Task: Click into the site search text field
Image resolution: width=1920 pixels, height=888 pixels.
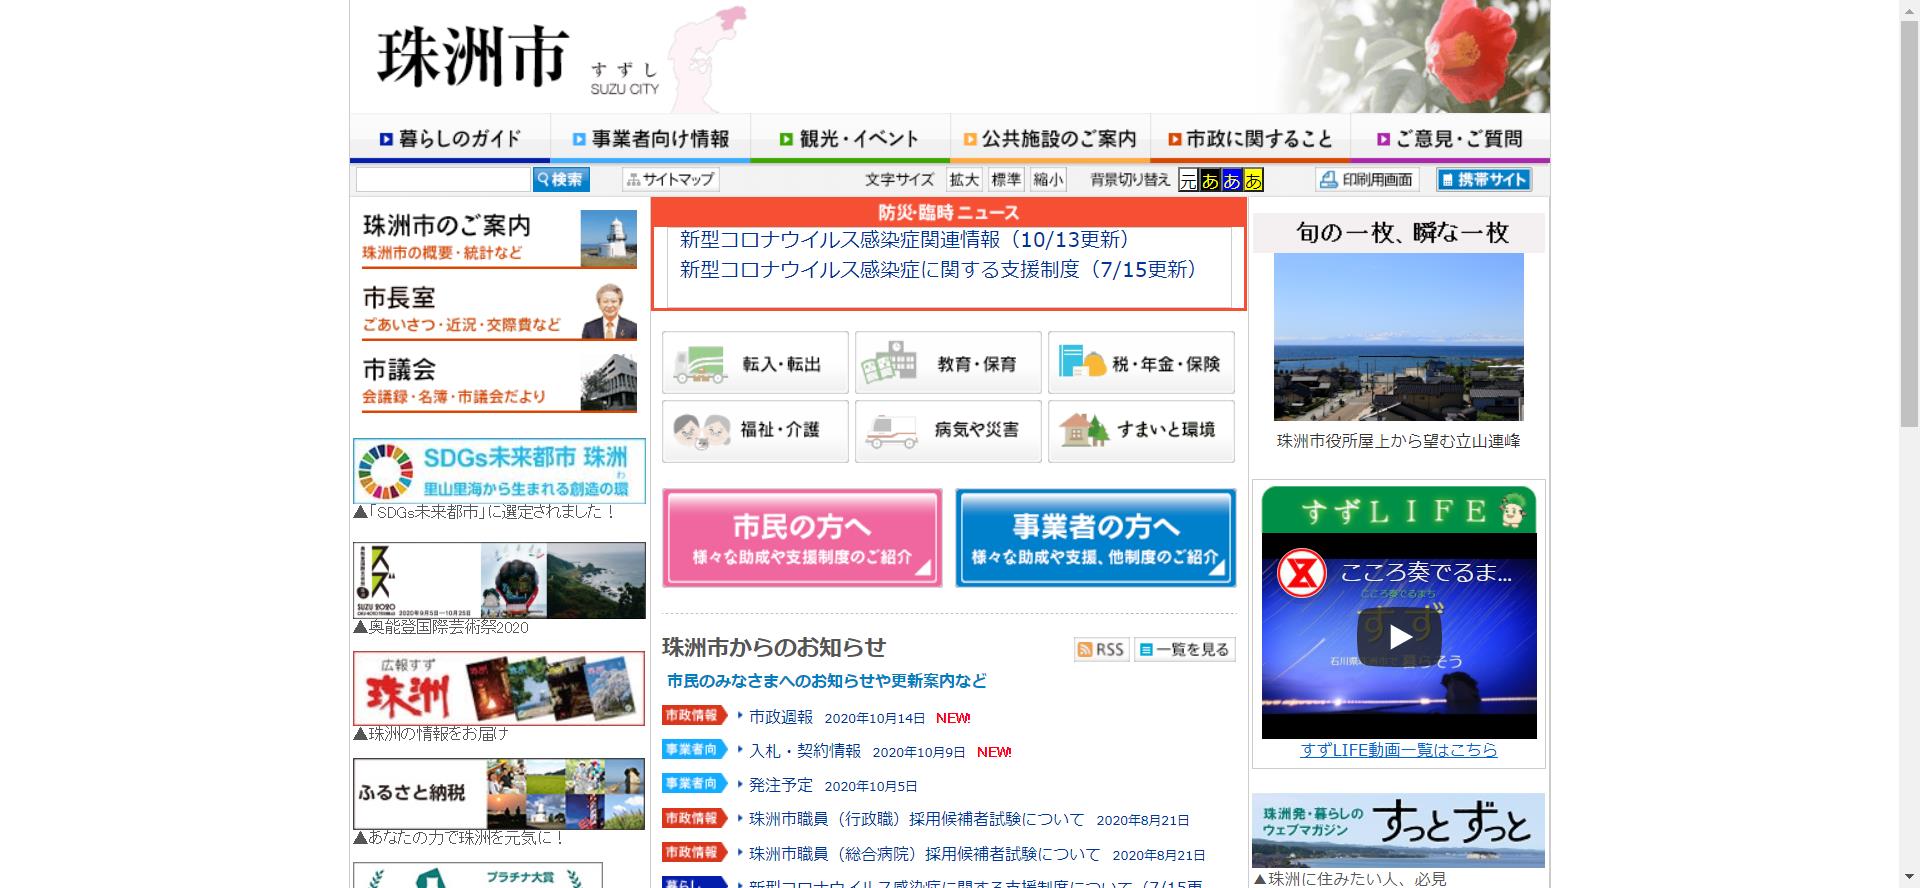Action: coord(443,180)
